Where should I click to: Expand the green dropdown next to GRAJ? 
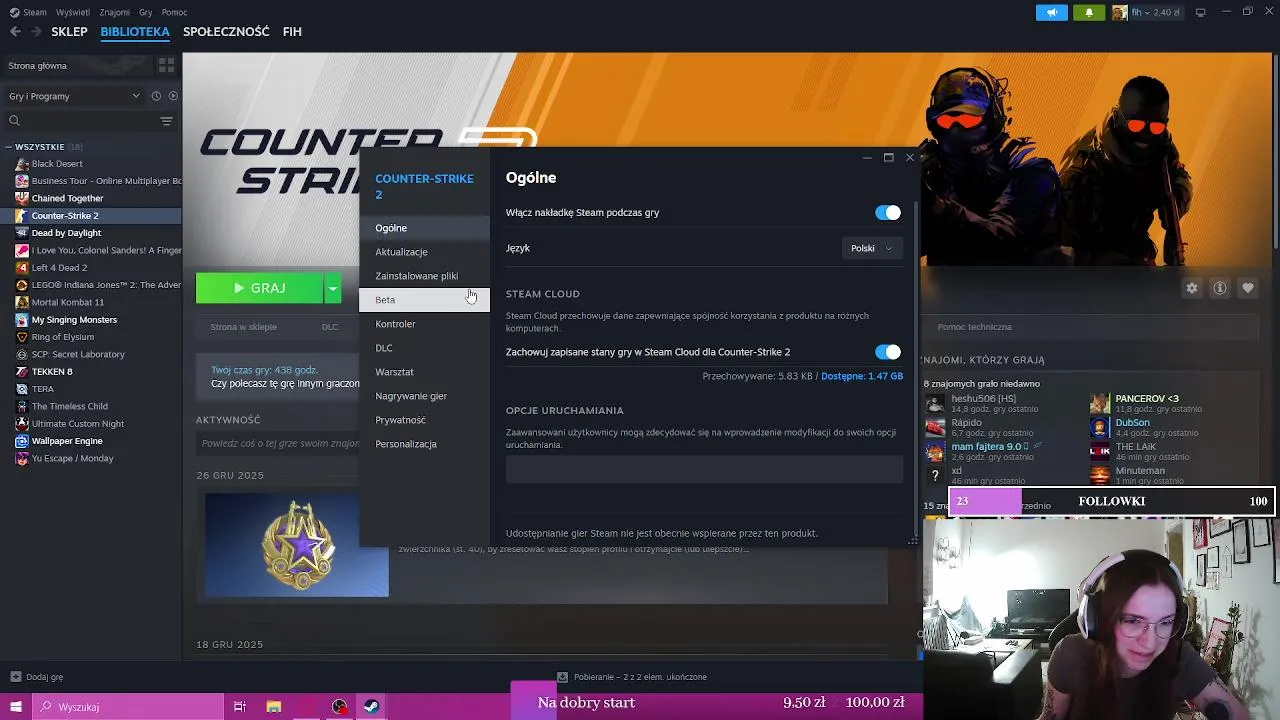[x=333, y=288]
